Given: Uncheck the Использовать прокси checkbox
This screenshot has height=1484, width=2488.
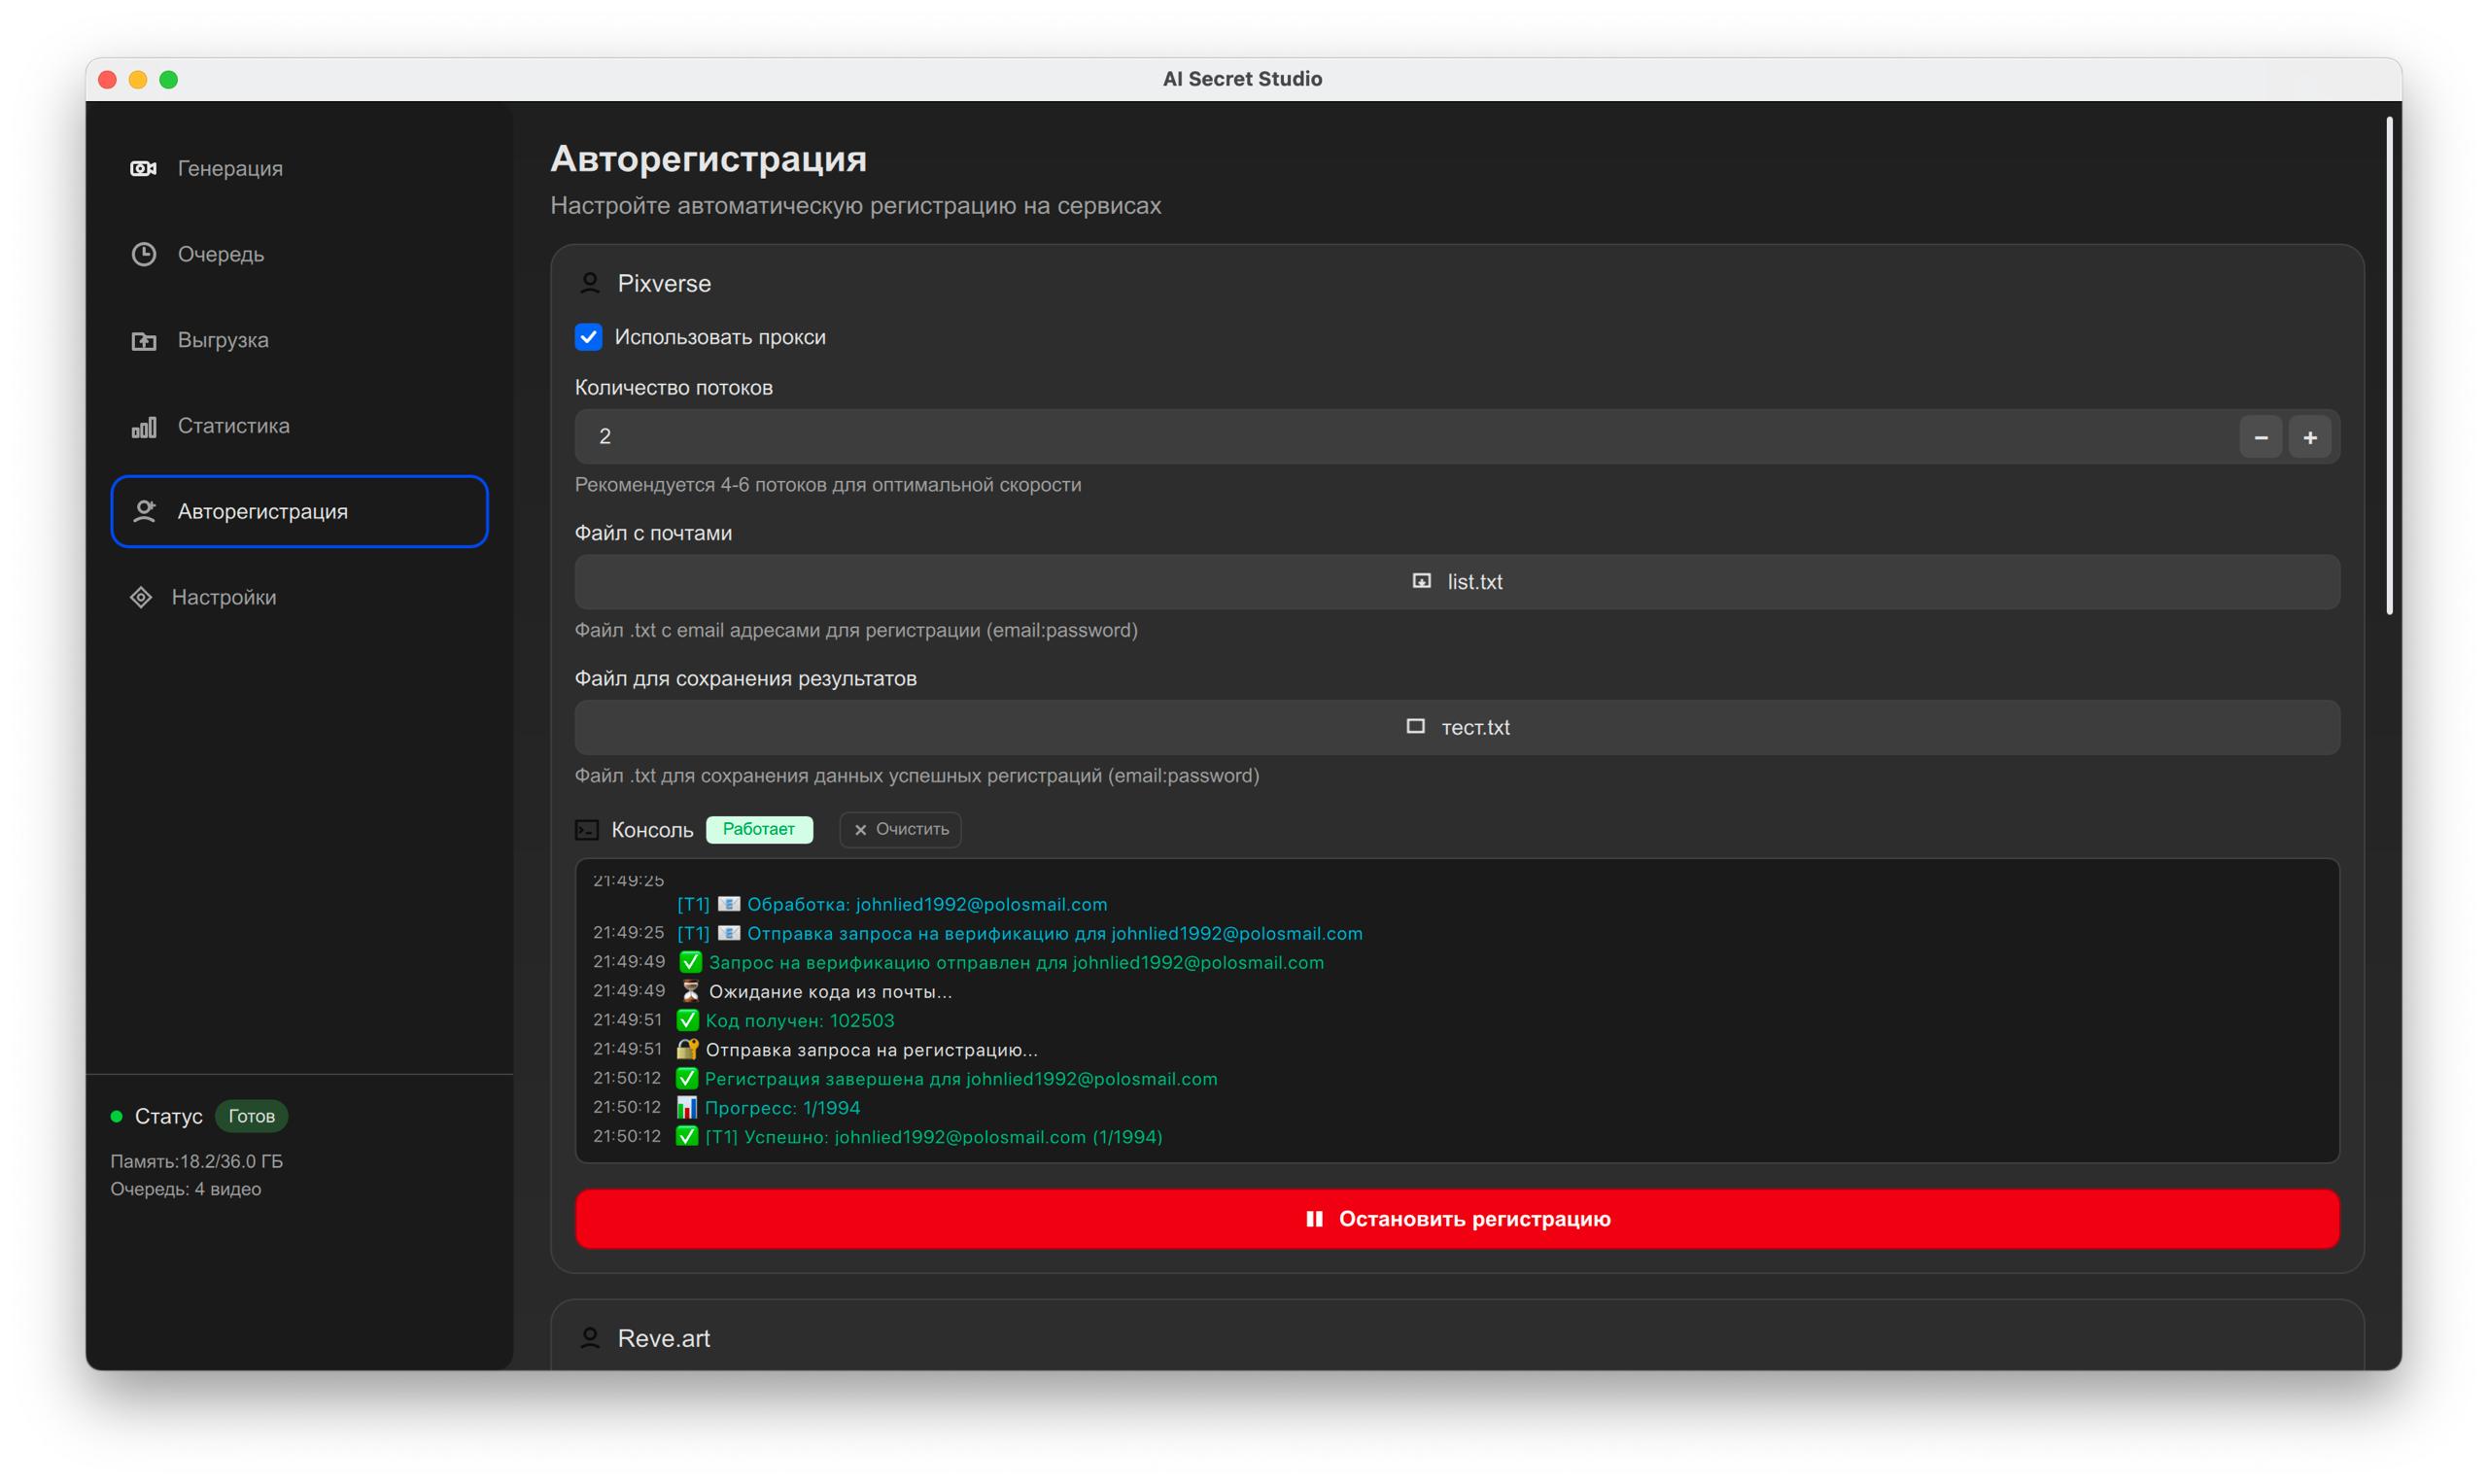Looking at the screenshot, I should (x=588, y=337).
